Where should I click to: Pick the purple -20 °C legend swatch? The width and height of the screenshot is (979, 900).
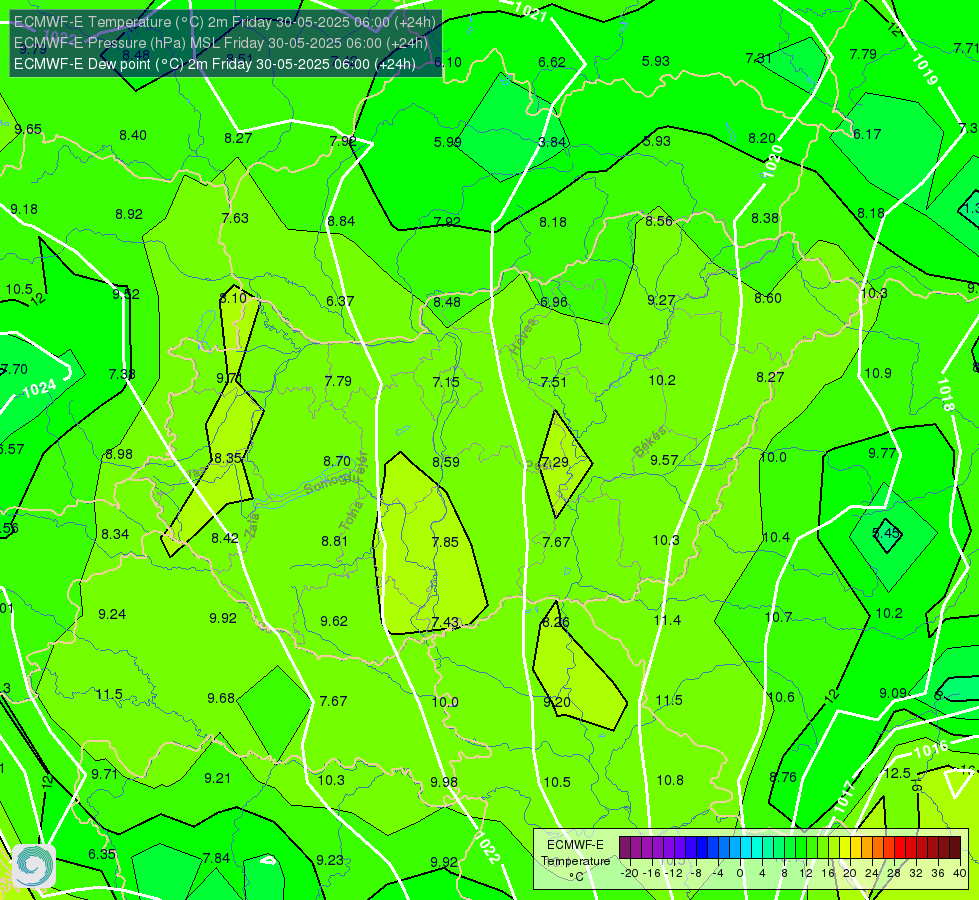pos(625,848)
